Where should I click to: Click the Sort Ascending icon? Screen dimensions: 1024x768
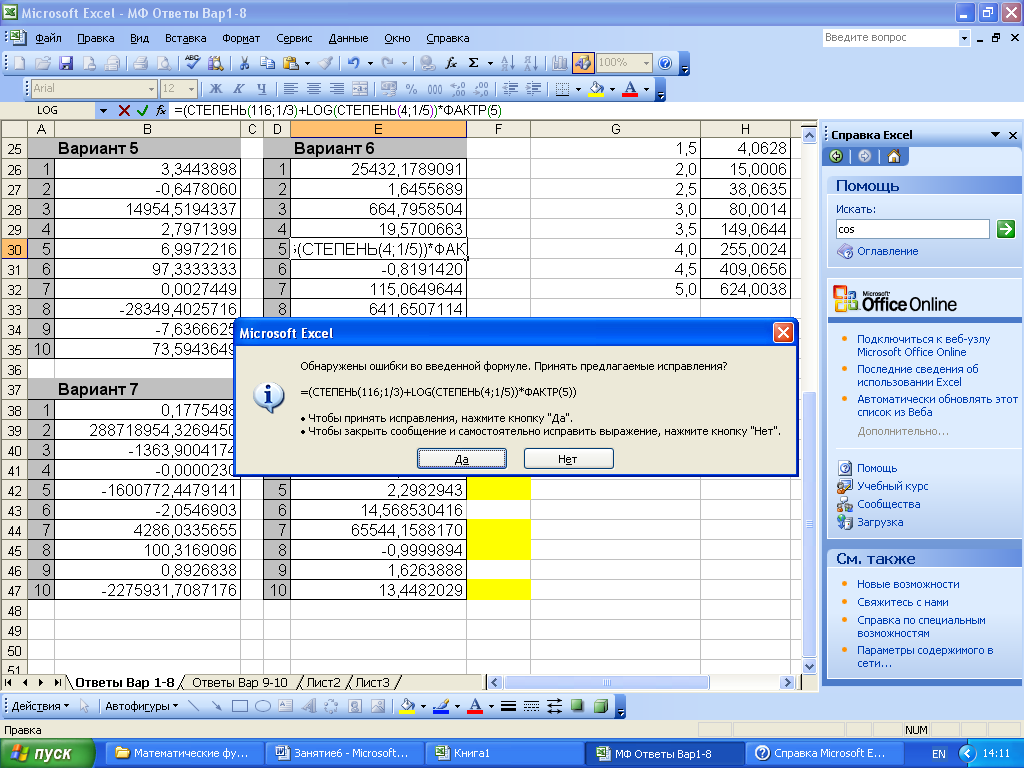click(x=507, y=63)
